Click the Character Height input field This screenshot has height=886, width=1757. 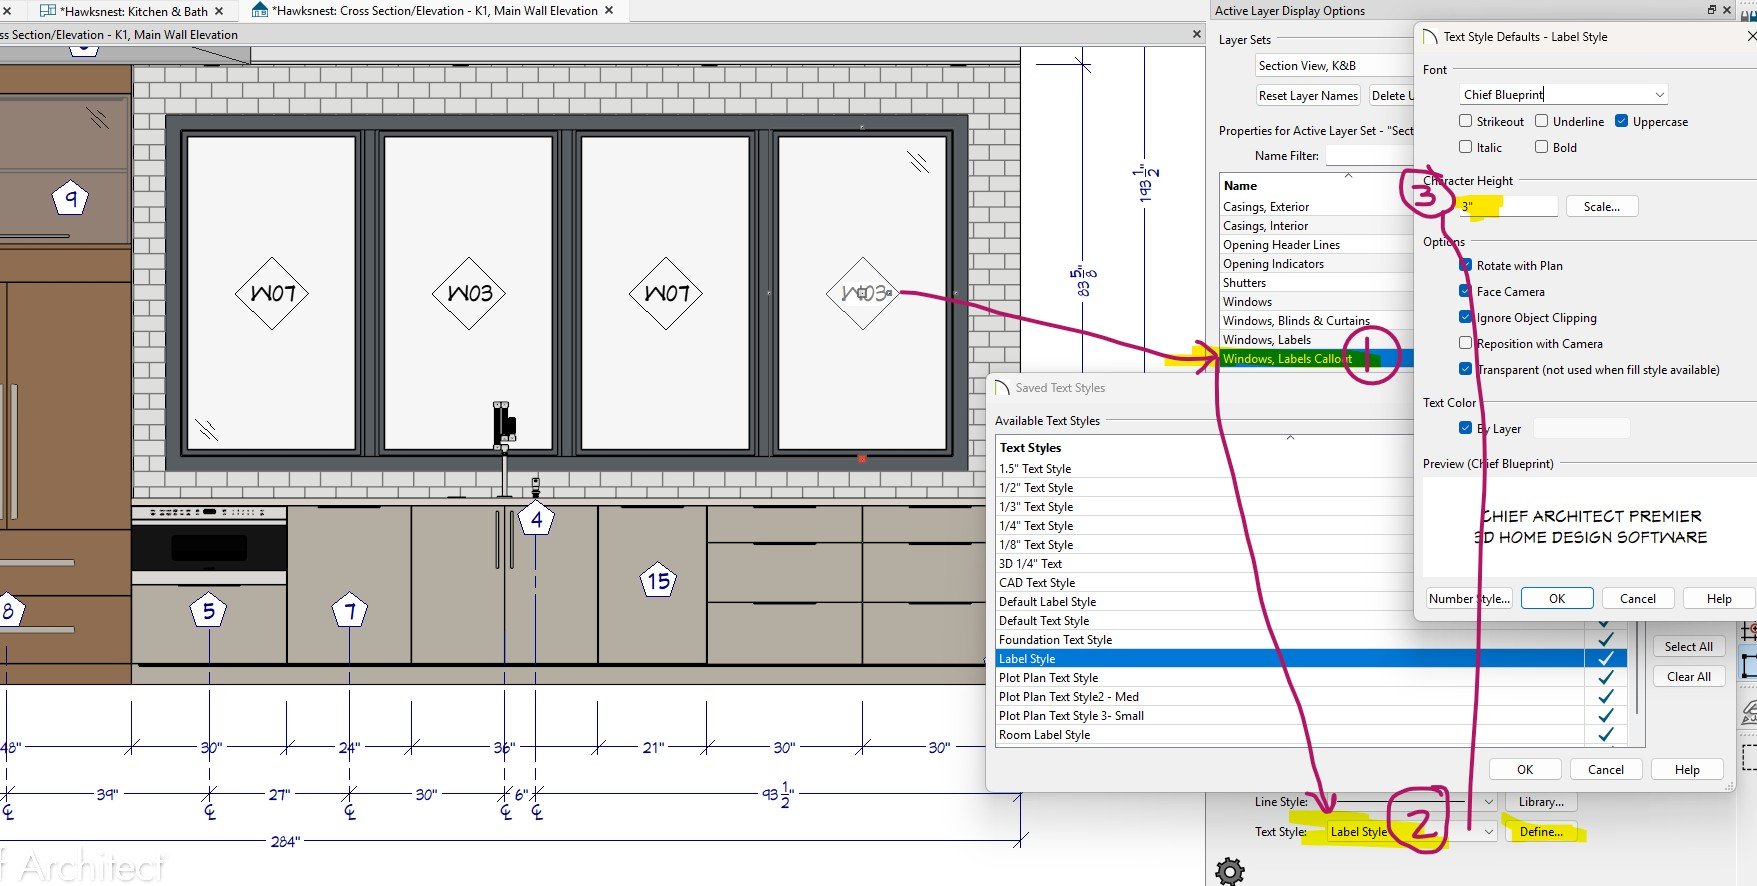[x=1508, y=207]
